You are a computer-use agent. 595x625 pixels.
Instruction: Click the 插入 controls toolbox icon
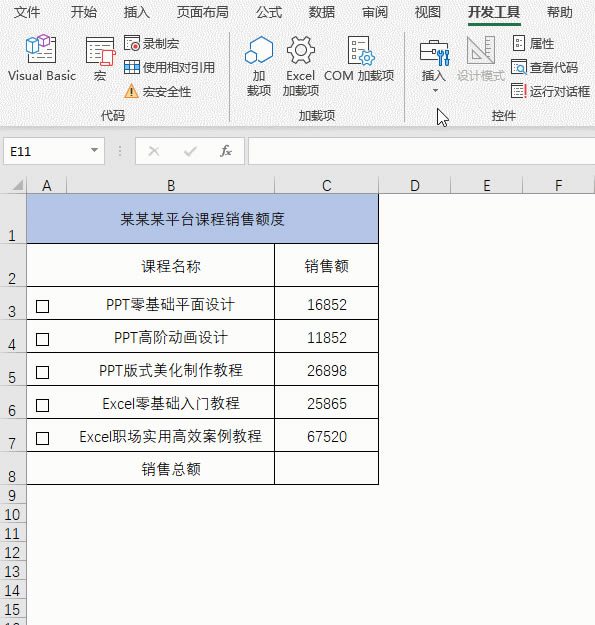(434, 53)
